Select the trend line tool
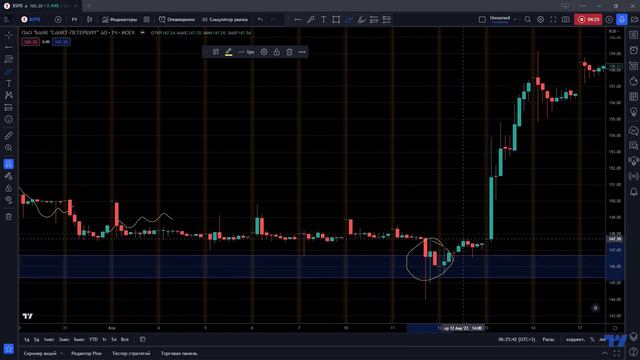The image size is (640, 360). point(9,47)
